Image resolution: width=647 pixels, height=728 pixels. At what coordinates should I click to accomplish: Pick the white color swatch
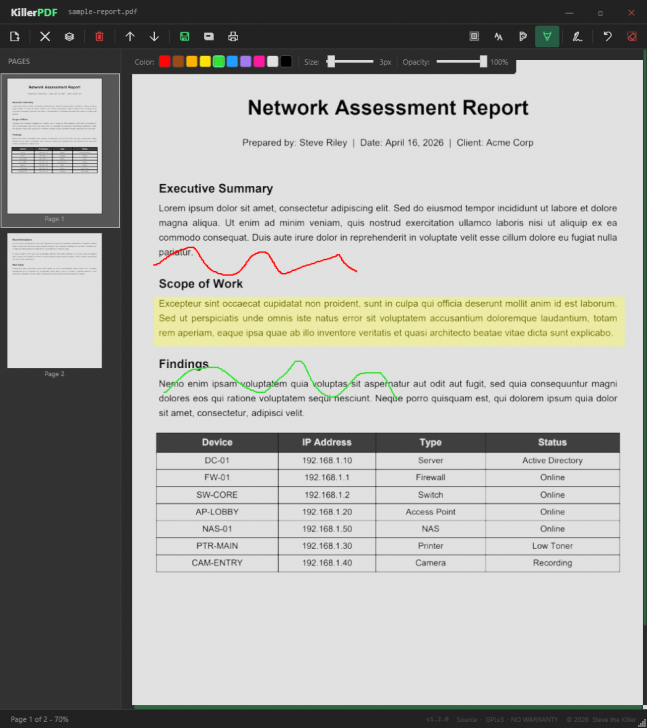[x=272, y=62]
